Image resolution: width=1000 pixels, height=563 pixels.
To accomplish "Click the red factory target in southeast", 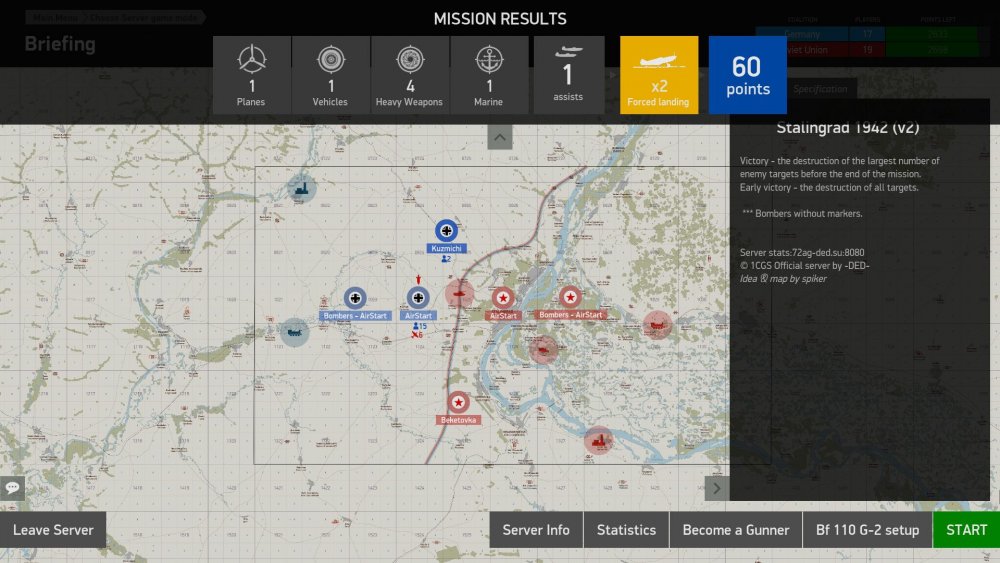I will [598, 440].
